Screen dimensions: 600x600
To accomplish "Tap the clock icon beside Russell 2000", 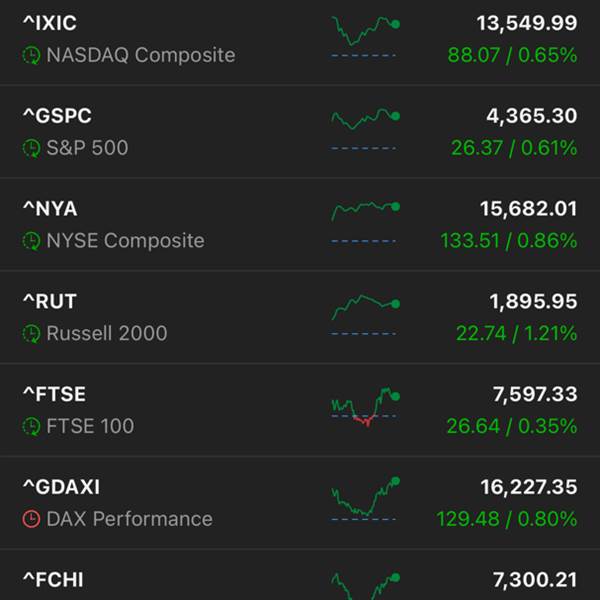I will point(31,334).
